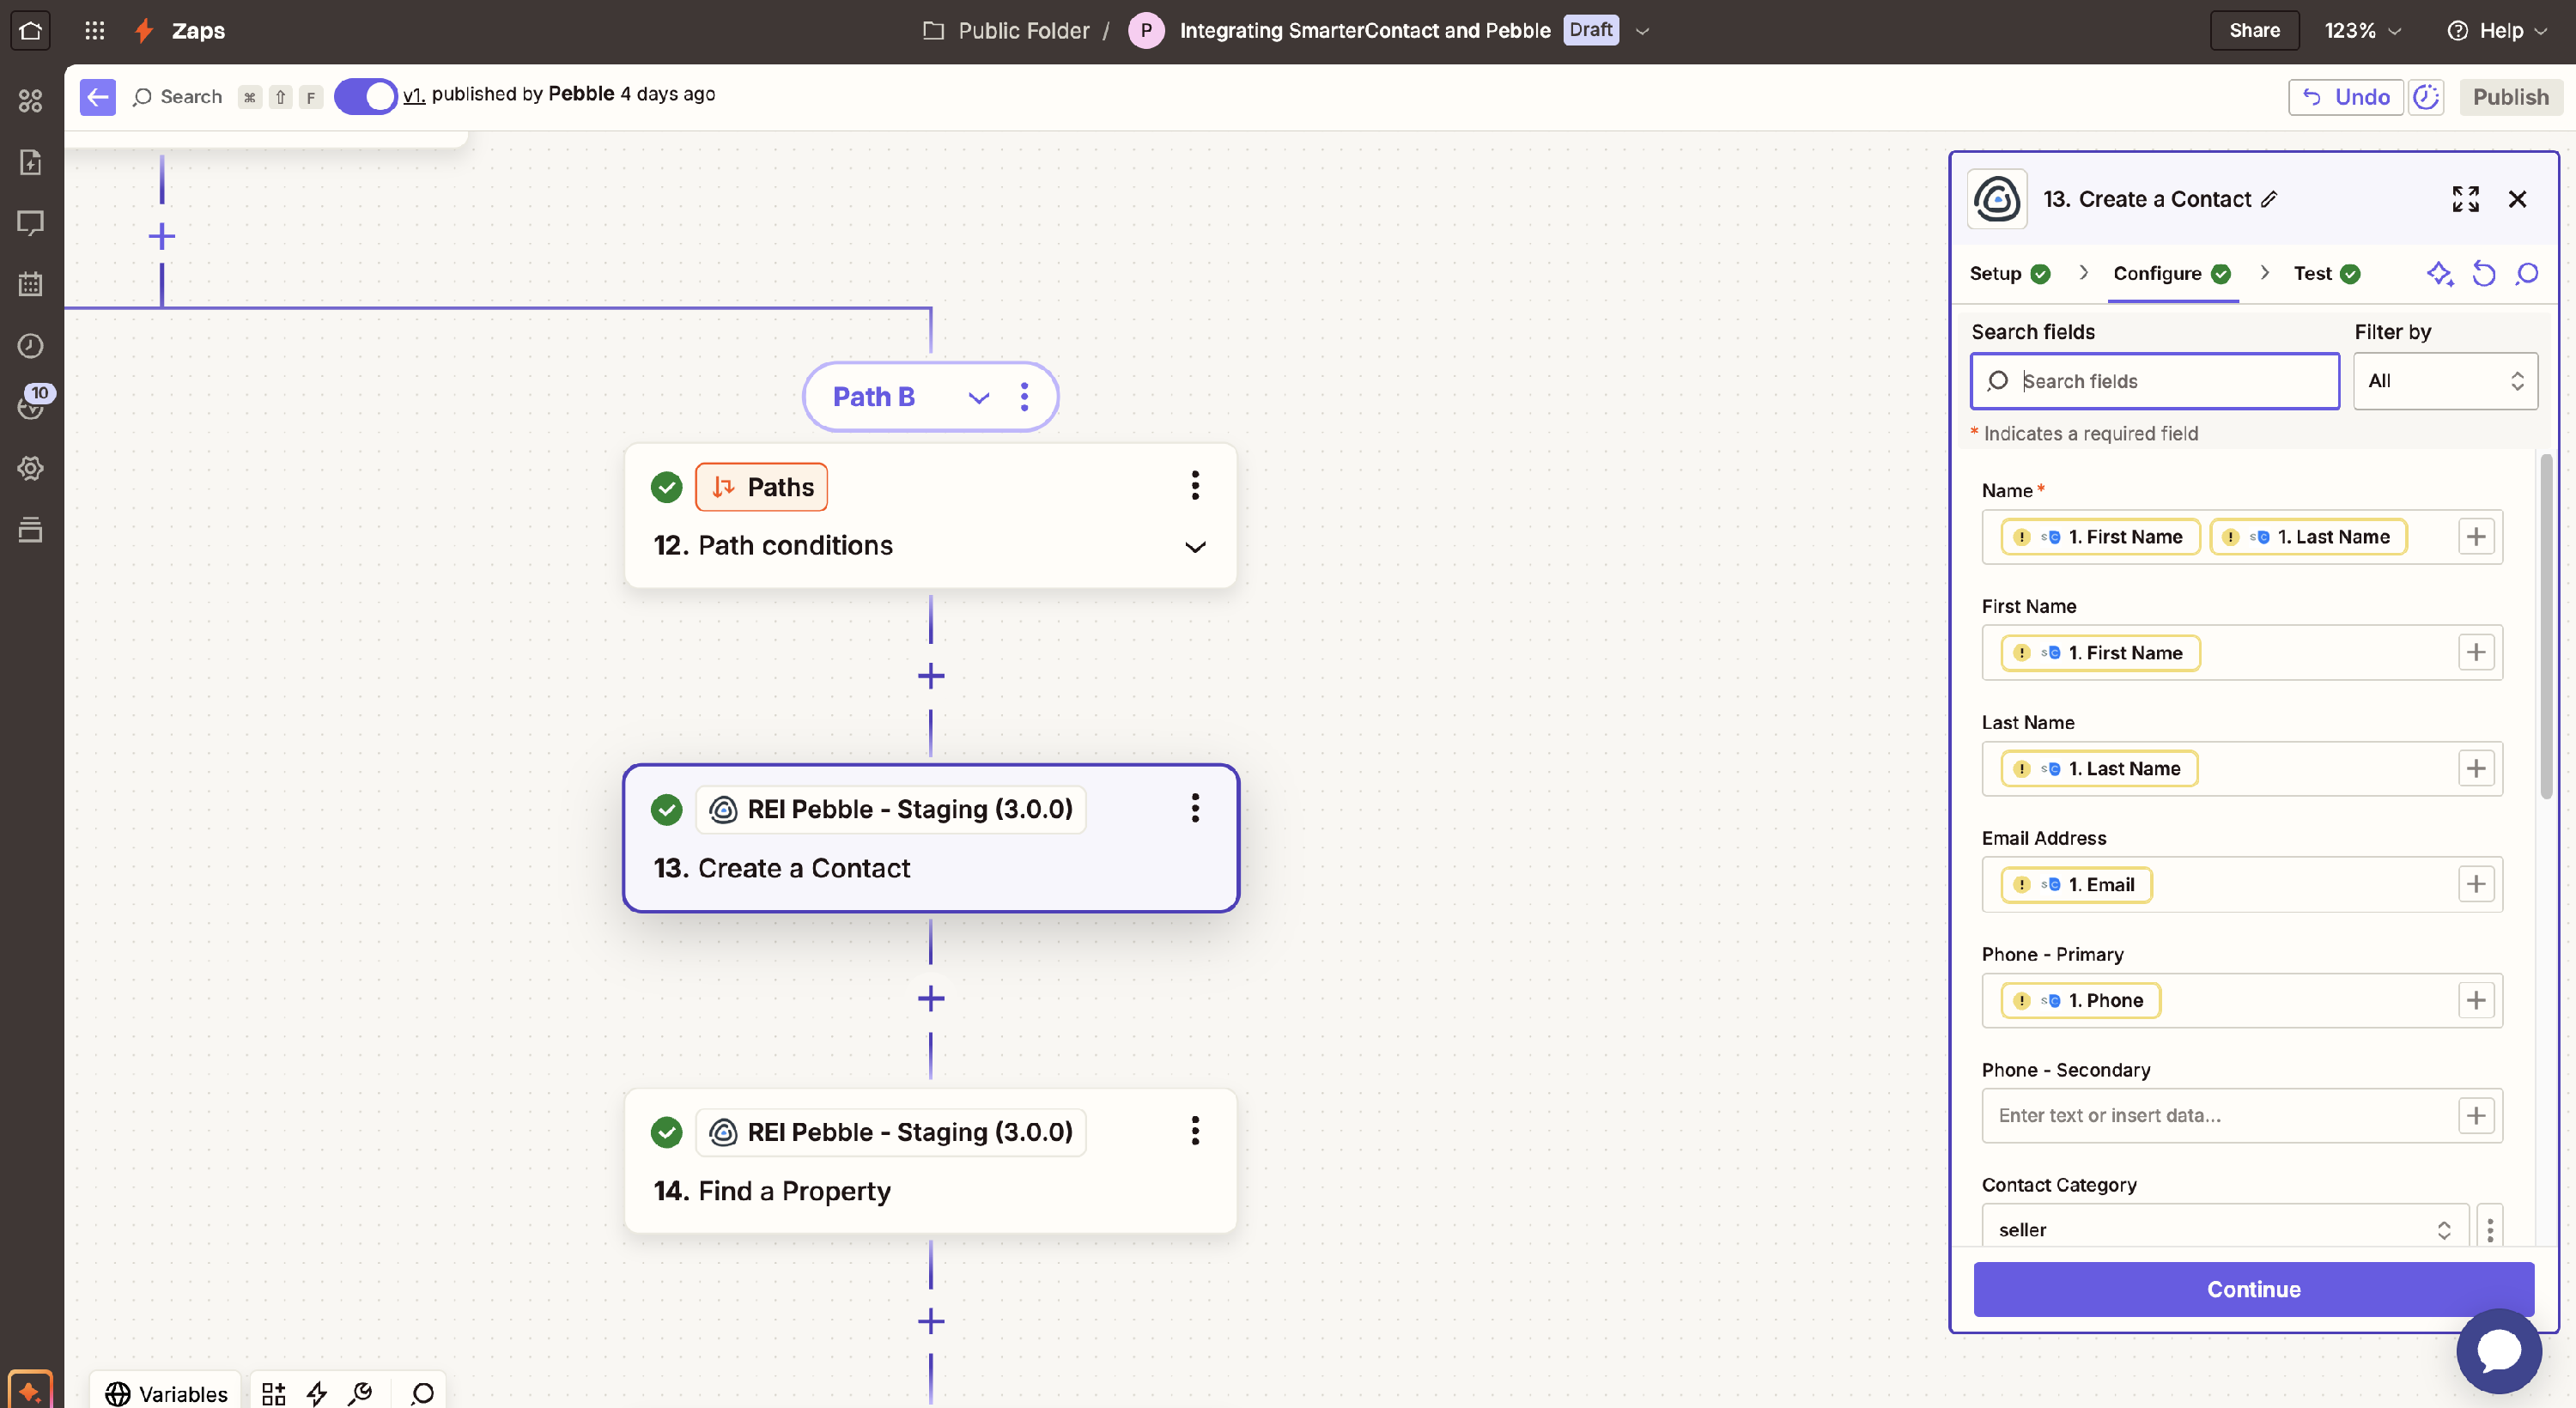Click the refresh fields icon in step panel
2576x1408 pixels.
[2483, 273]
